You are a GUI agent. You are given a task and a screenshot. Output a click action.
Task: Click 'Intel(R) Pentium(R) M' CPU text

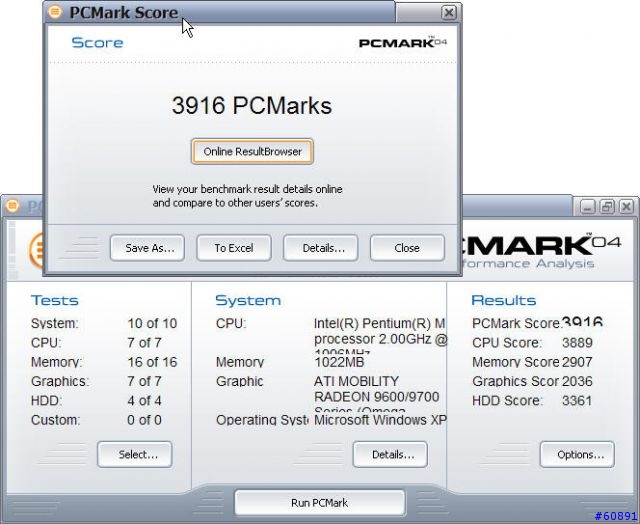point(380,323)
